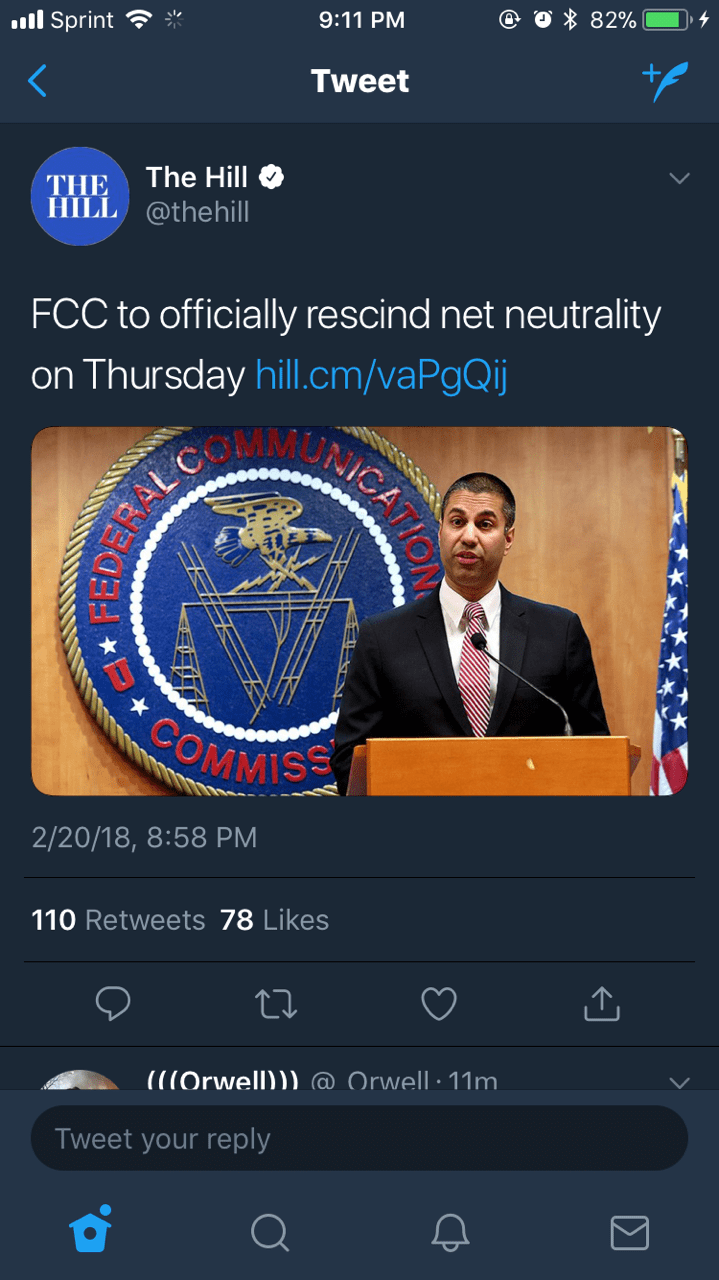The height and width of the screenshot is (1280, 719).
Task: Tap the @thehill handle
Action: tap(197, 212)
